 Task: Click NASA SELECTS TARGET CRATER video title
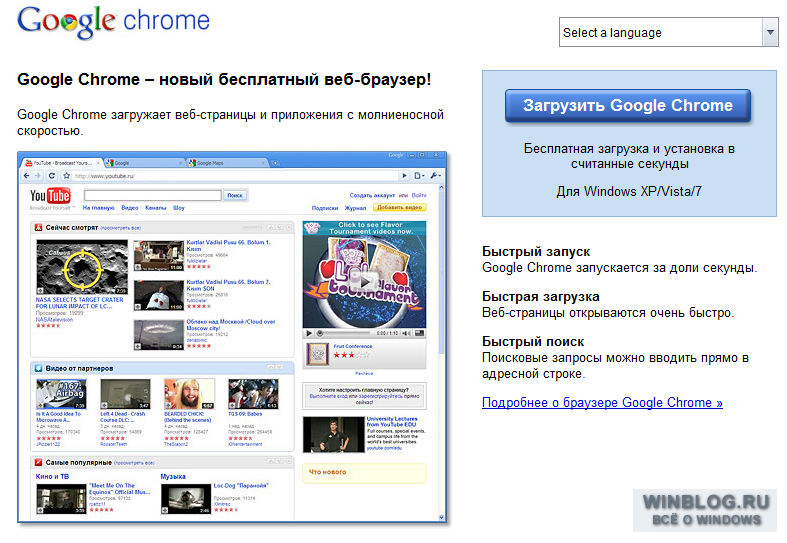pos(79,303)
